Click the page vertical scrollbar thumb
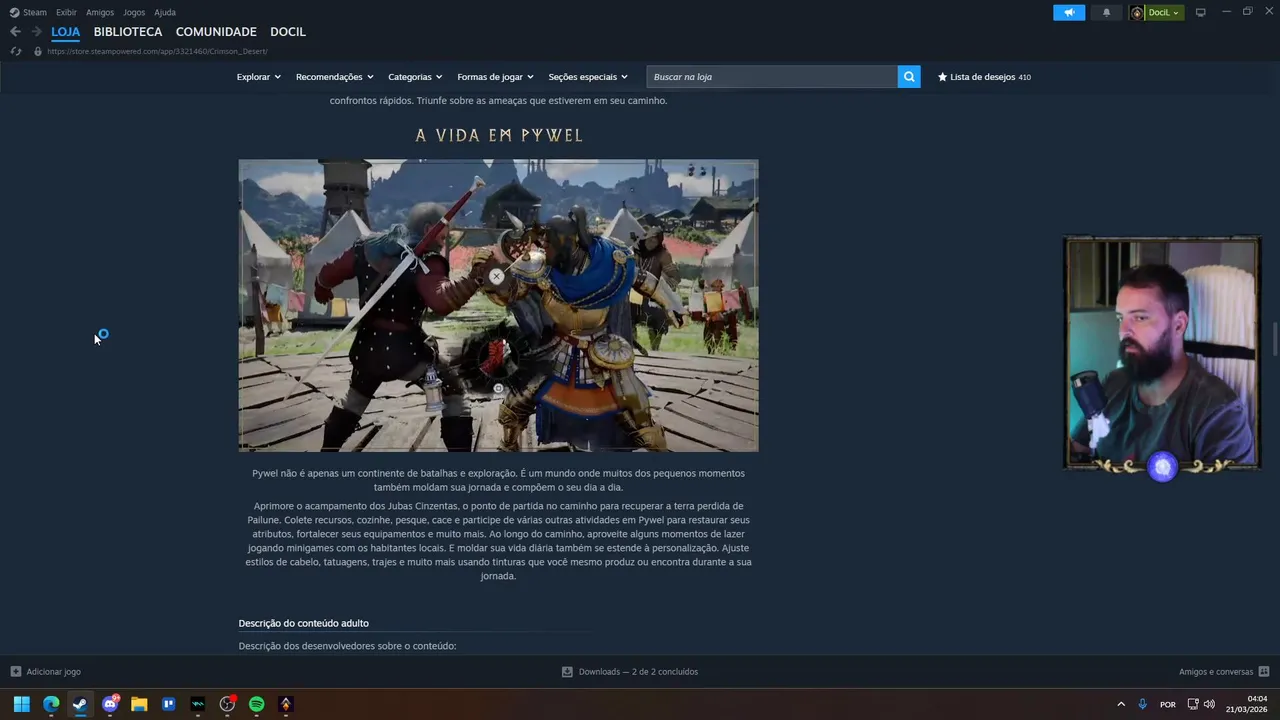The height and width of the screenshot is (720, 1280). click(x=1275, y=339)
